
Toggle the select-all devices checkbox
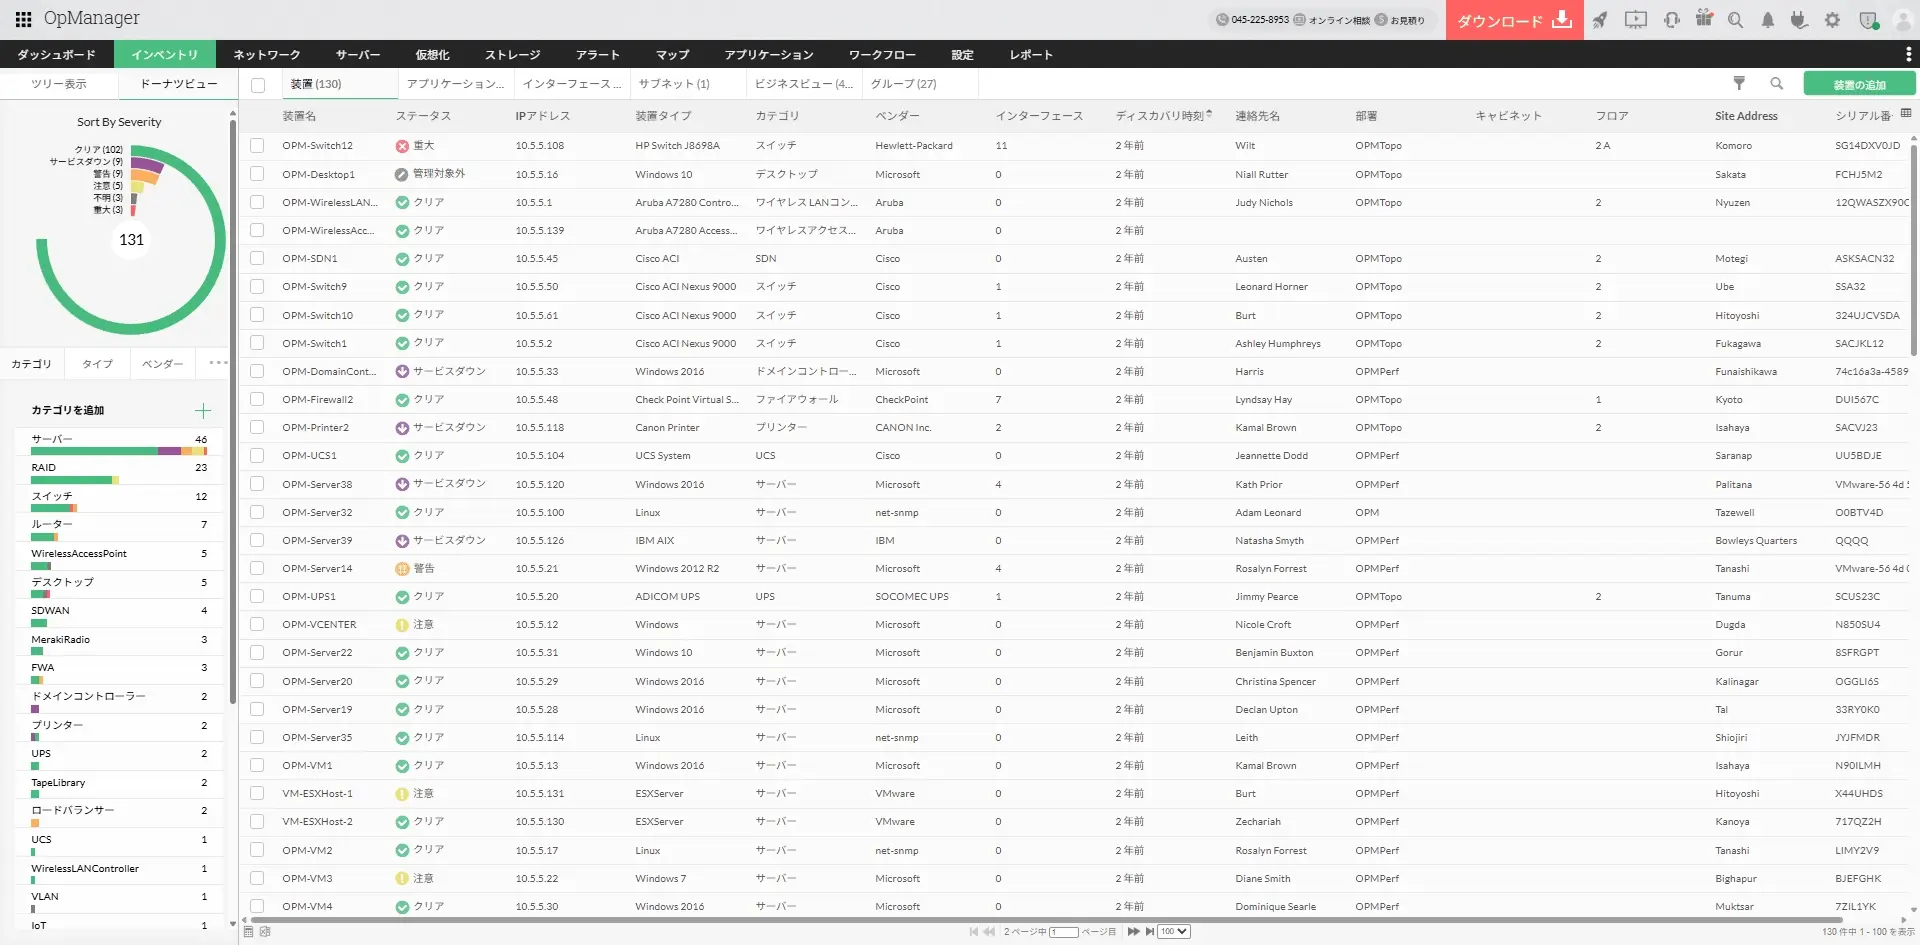pos(258,85)
